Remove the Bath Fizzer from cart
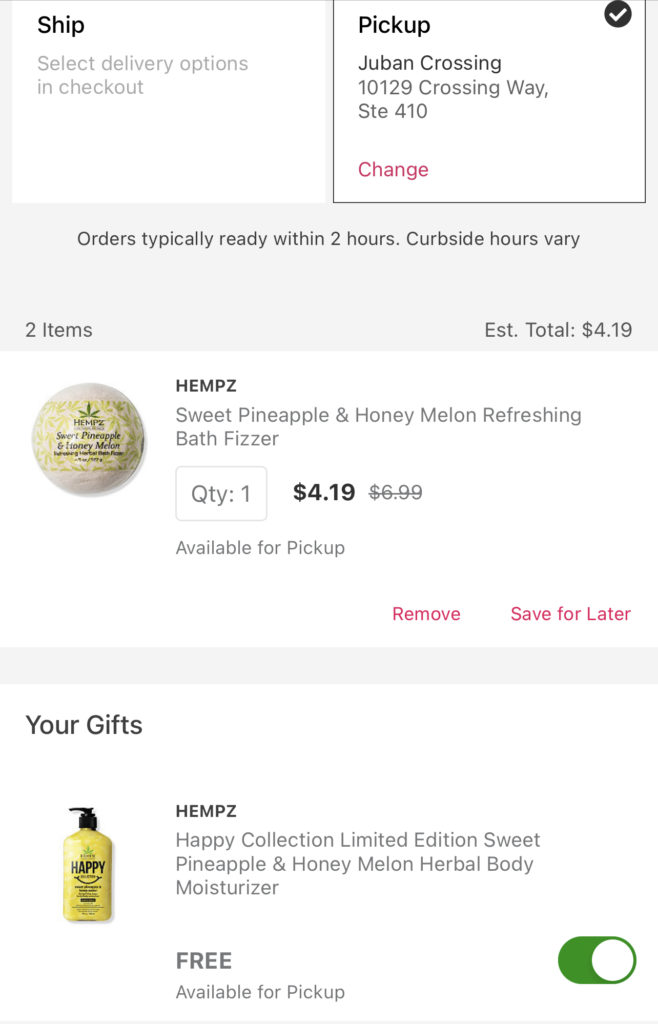The width and height of the screenshot is (658, 1024). [x=426, y=614]
